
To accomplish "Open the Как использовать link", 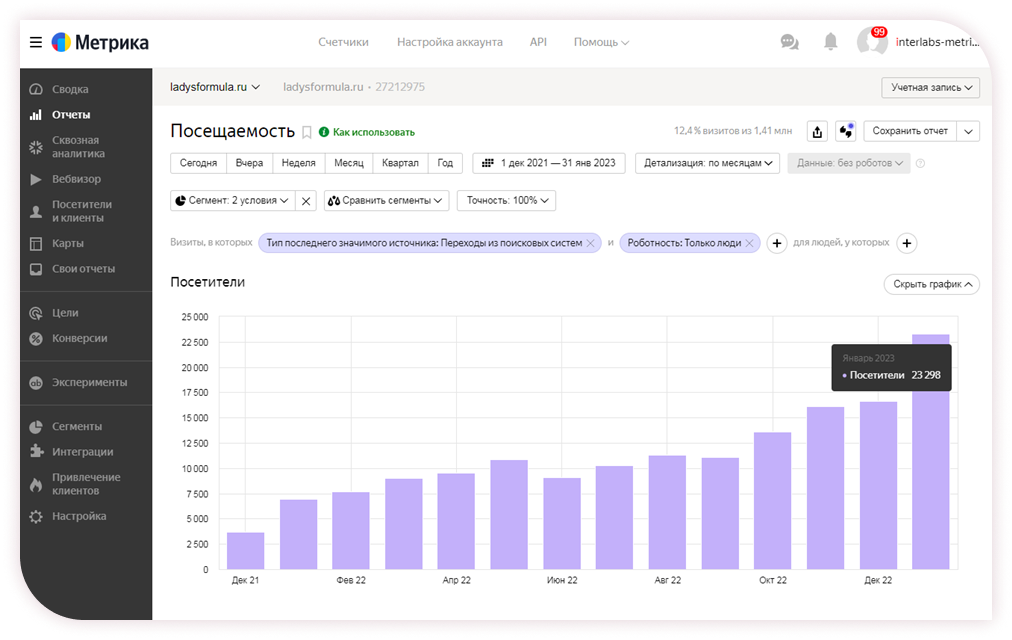I will point(367,132).
